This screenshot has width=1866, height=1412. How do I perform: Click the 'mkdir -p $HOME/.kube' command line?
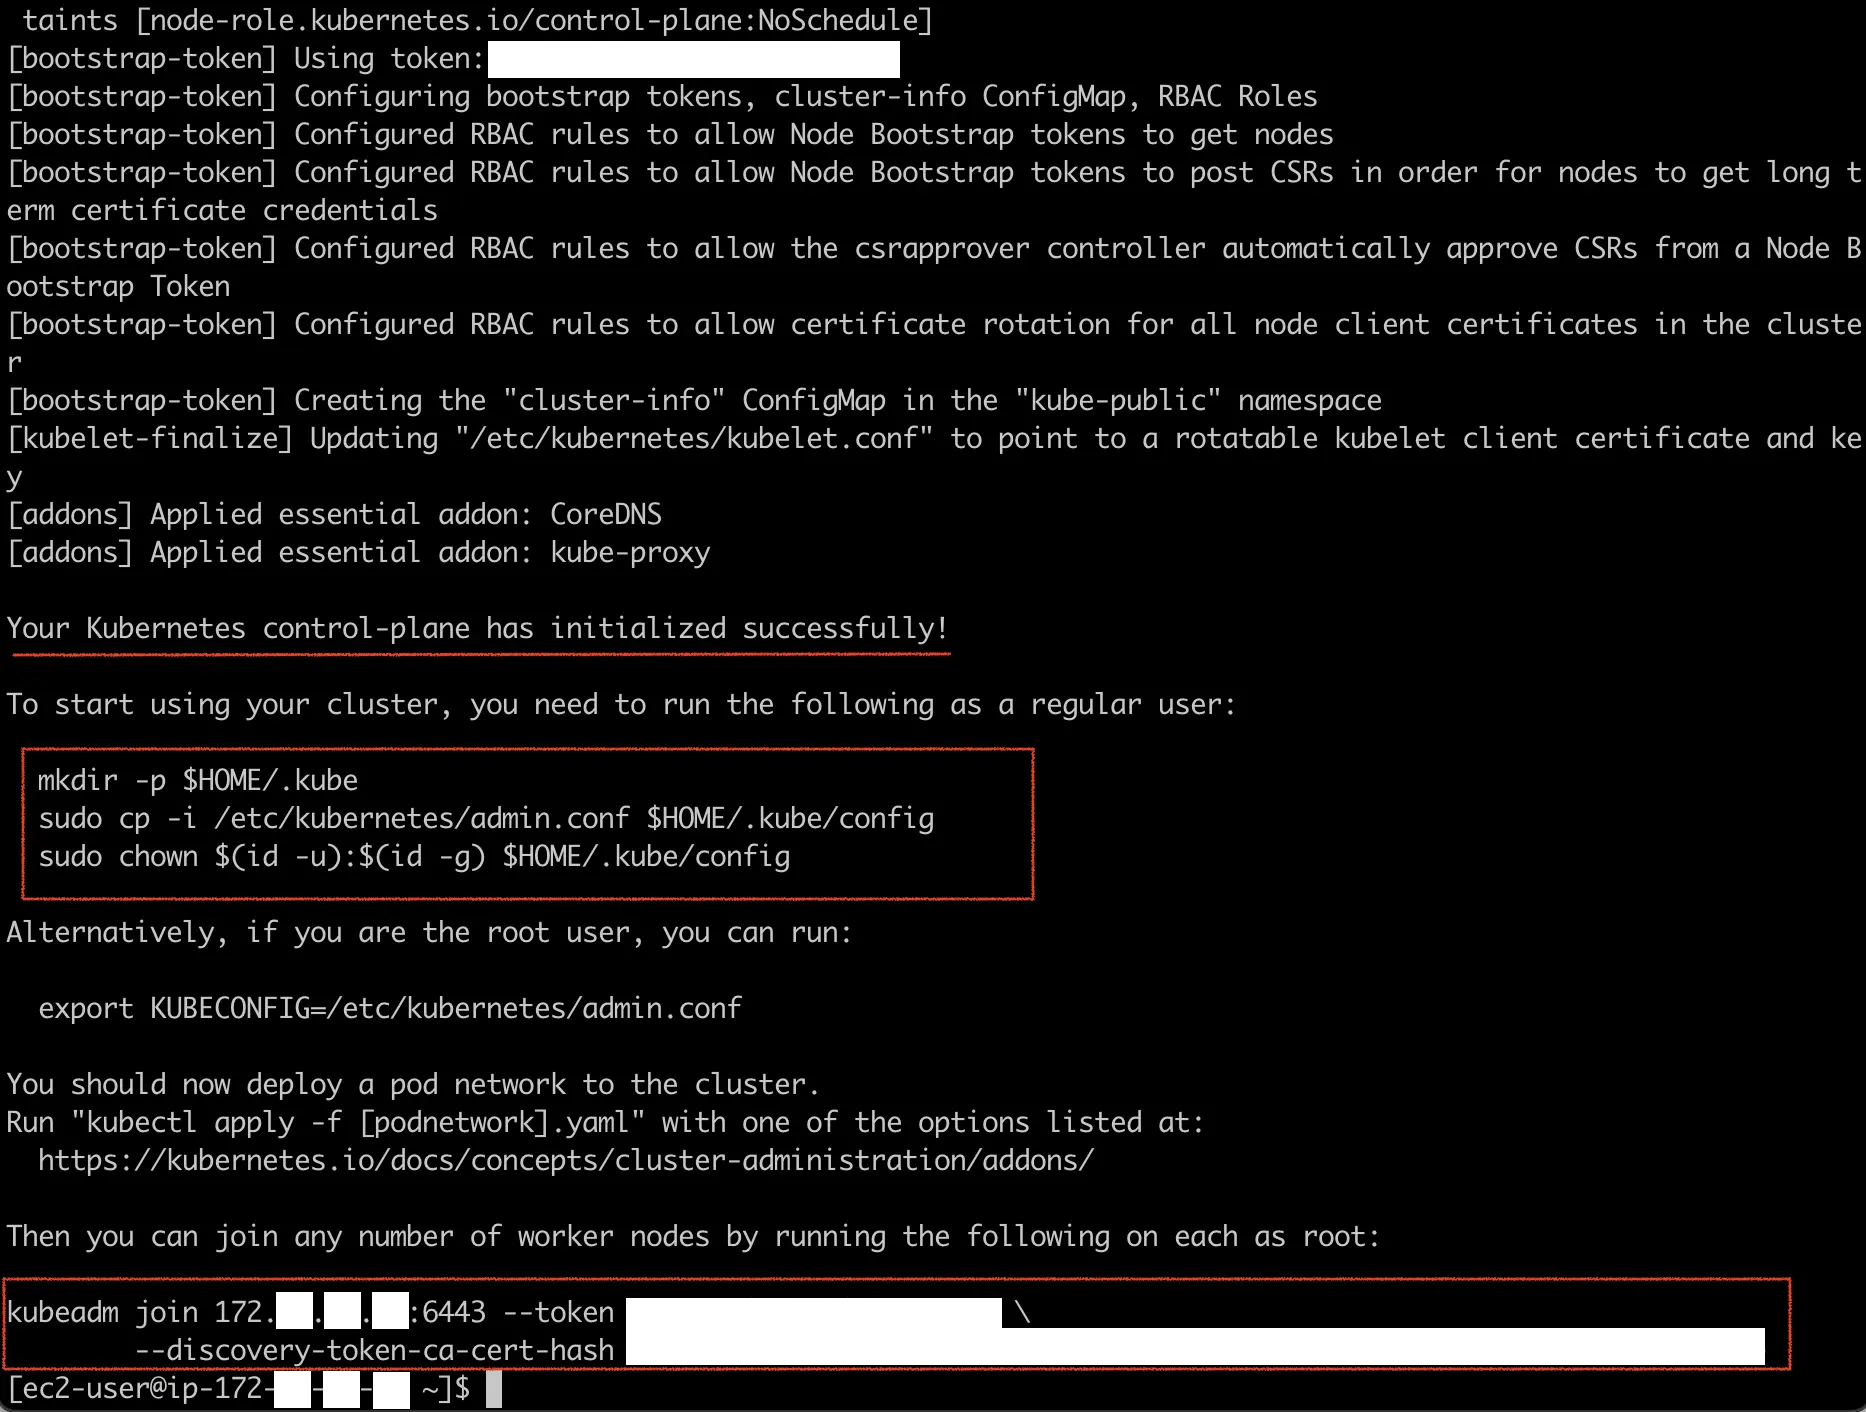pyautogui.click(x=198, y=780)
